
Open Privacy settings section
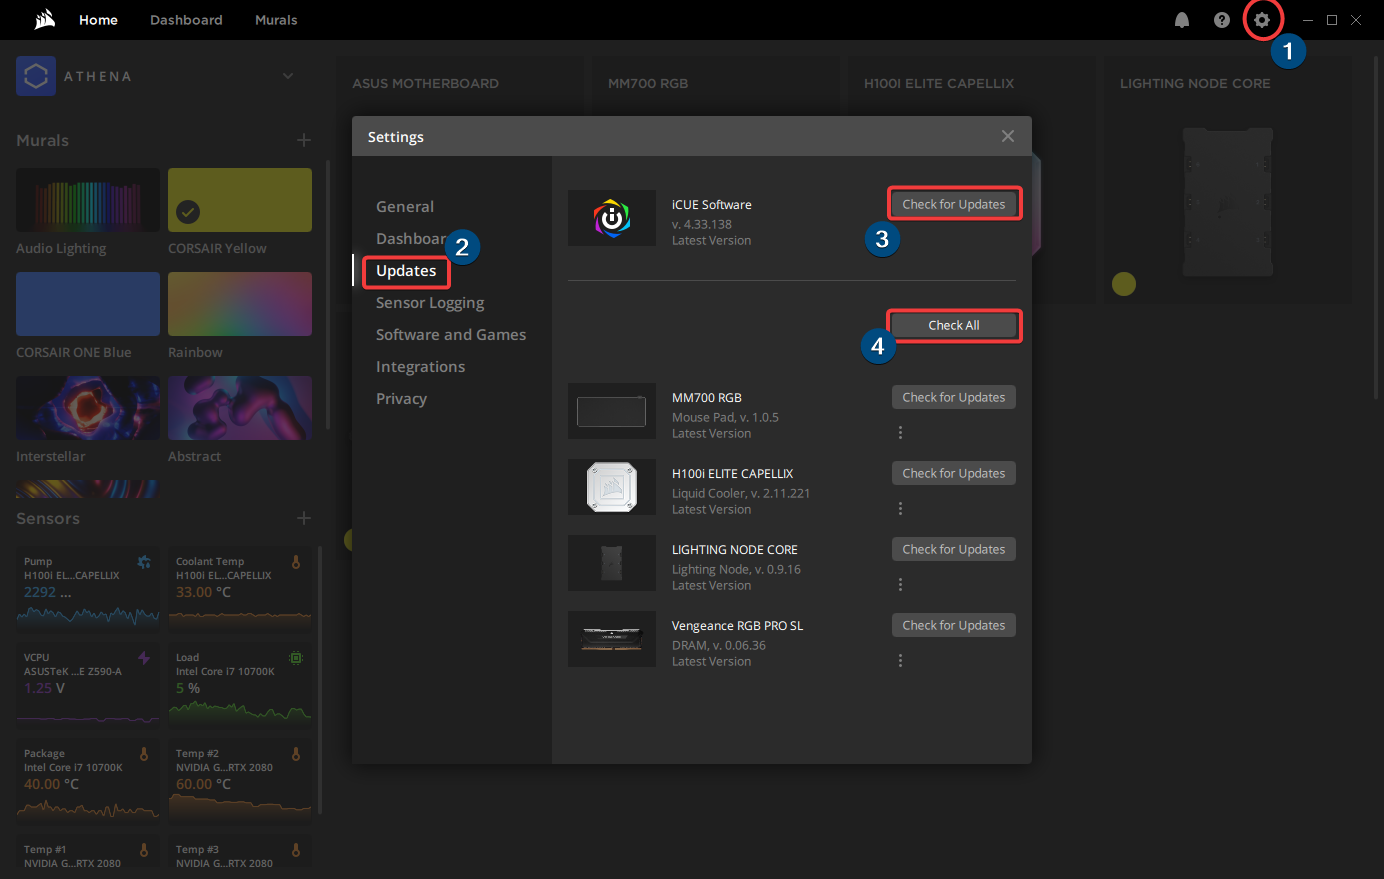tap(401, 399)
